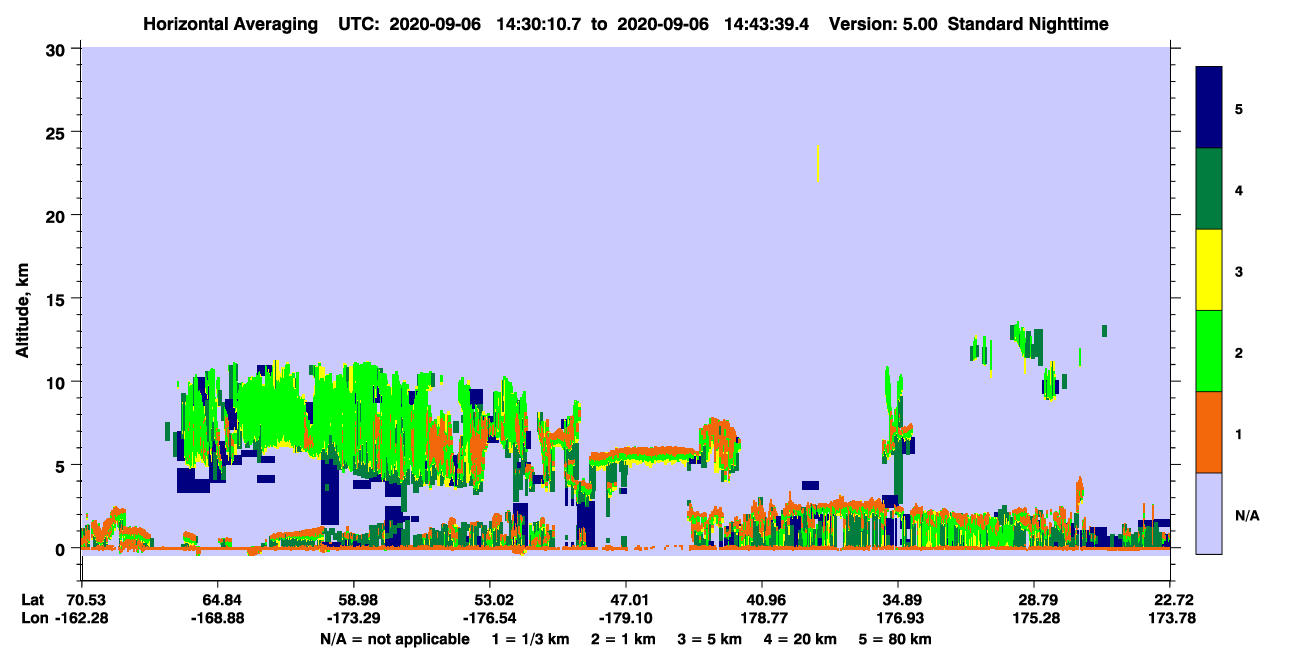Click the 'Lat' axis row label
Screen dimensions: 1300x667
[x=33, y=599]
